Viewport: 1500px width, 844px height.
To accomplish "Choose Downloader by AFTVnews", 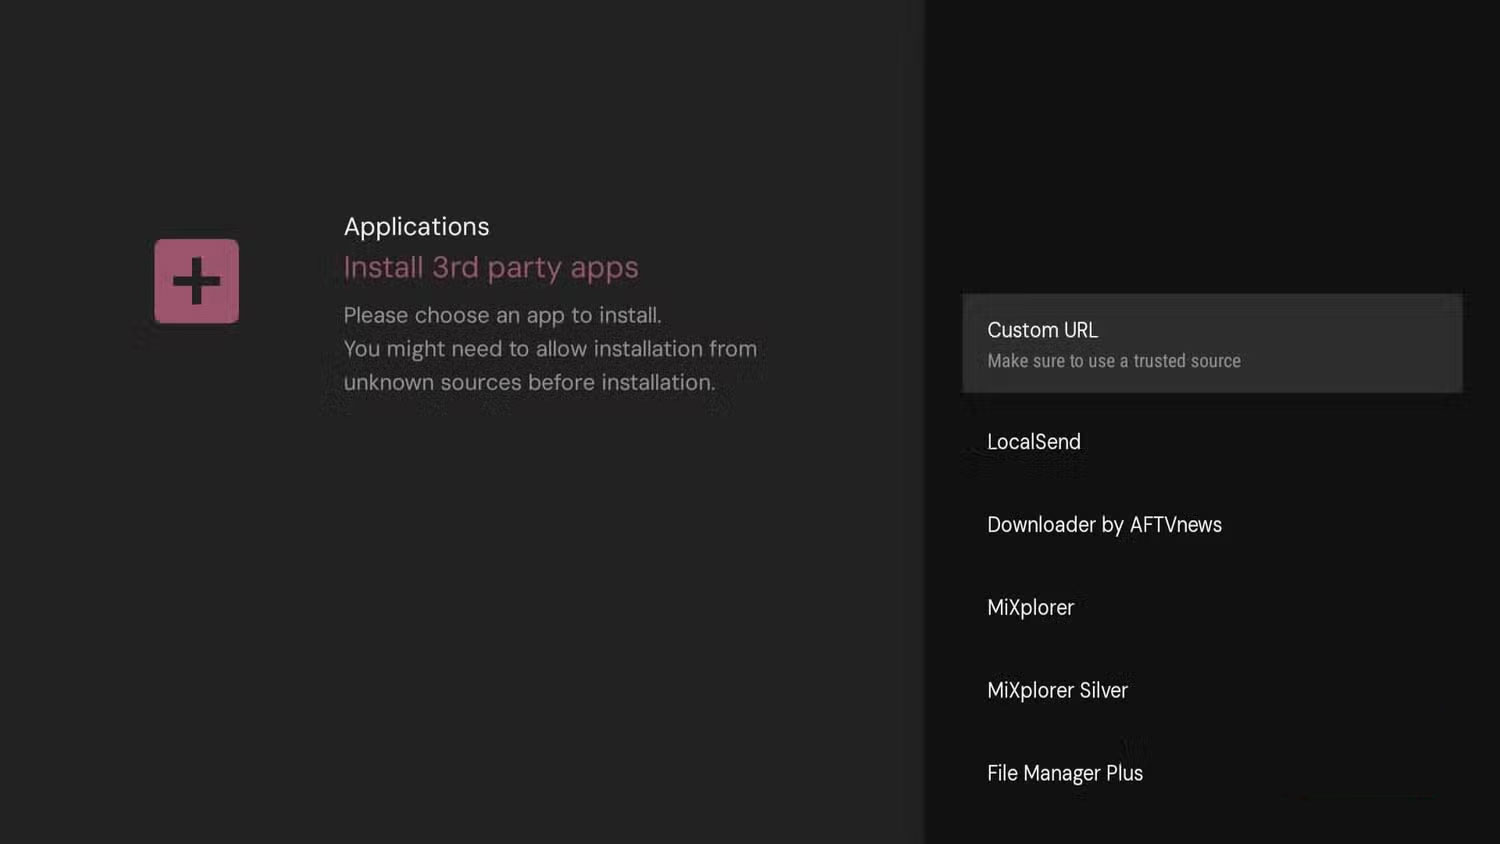I will coord(1104,524).
